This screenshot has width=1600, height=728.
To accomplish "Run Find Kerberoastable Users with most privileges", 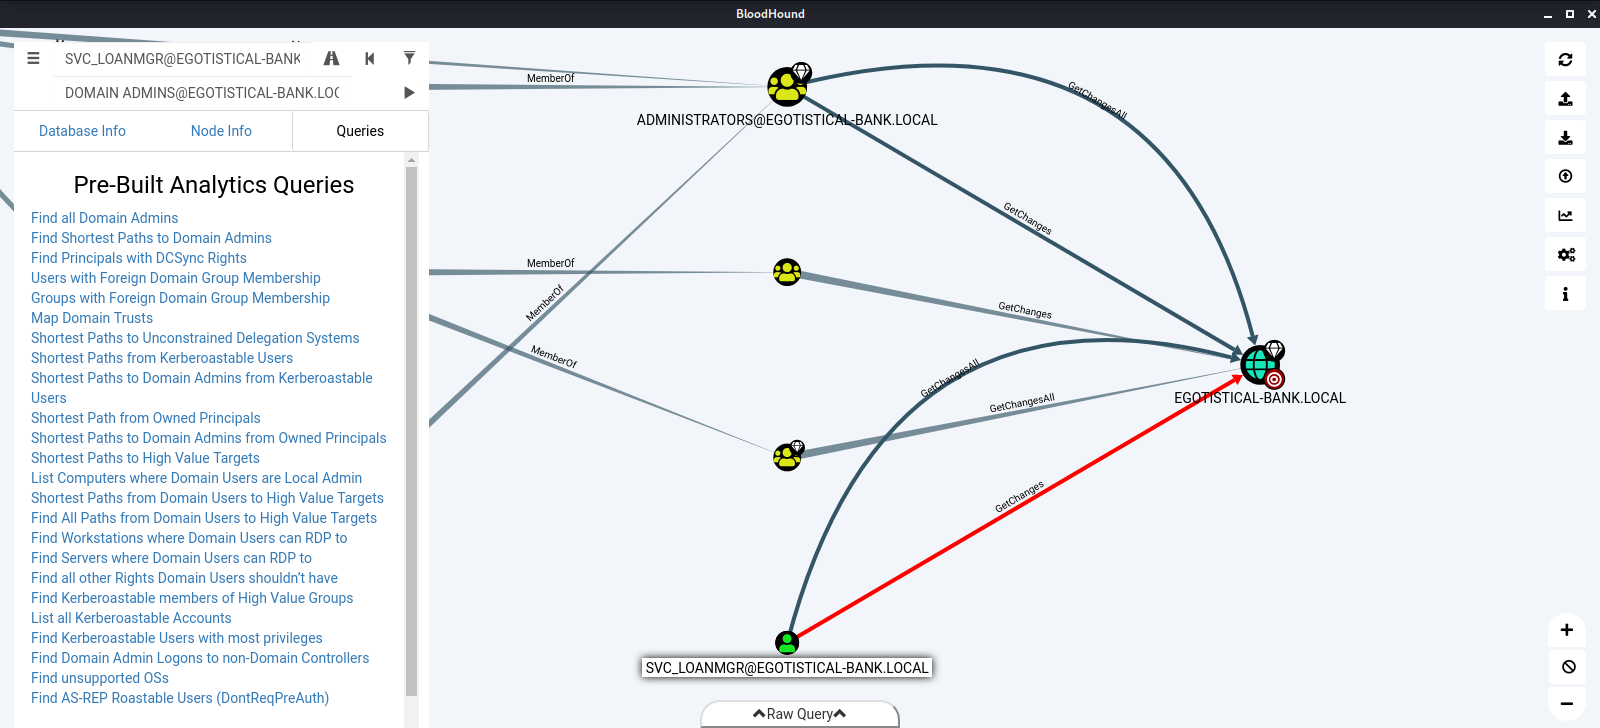I will 176,638.
